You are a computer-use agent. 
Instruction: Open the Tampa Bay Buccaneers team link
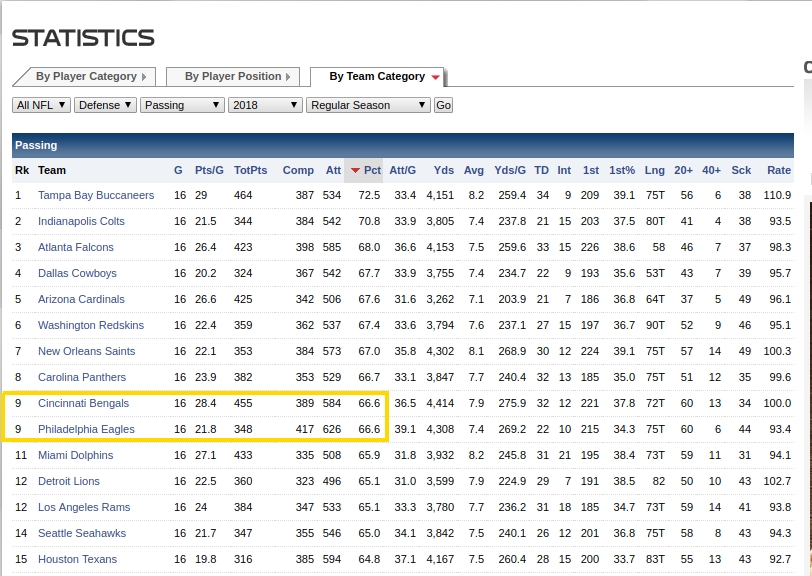(x=96, y=195)
